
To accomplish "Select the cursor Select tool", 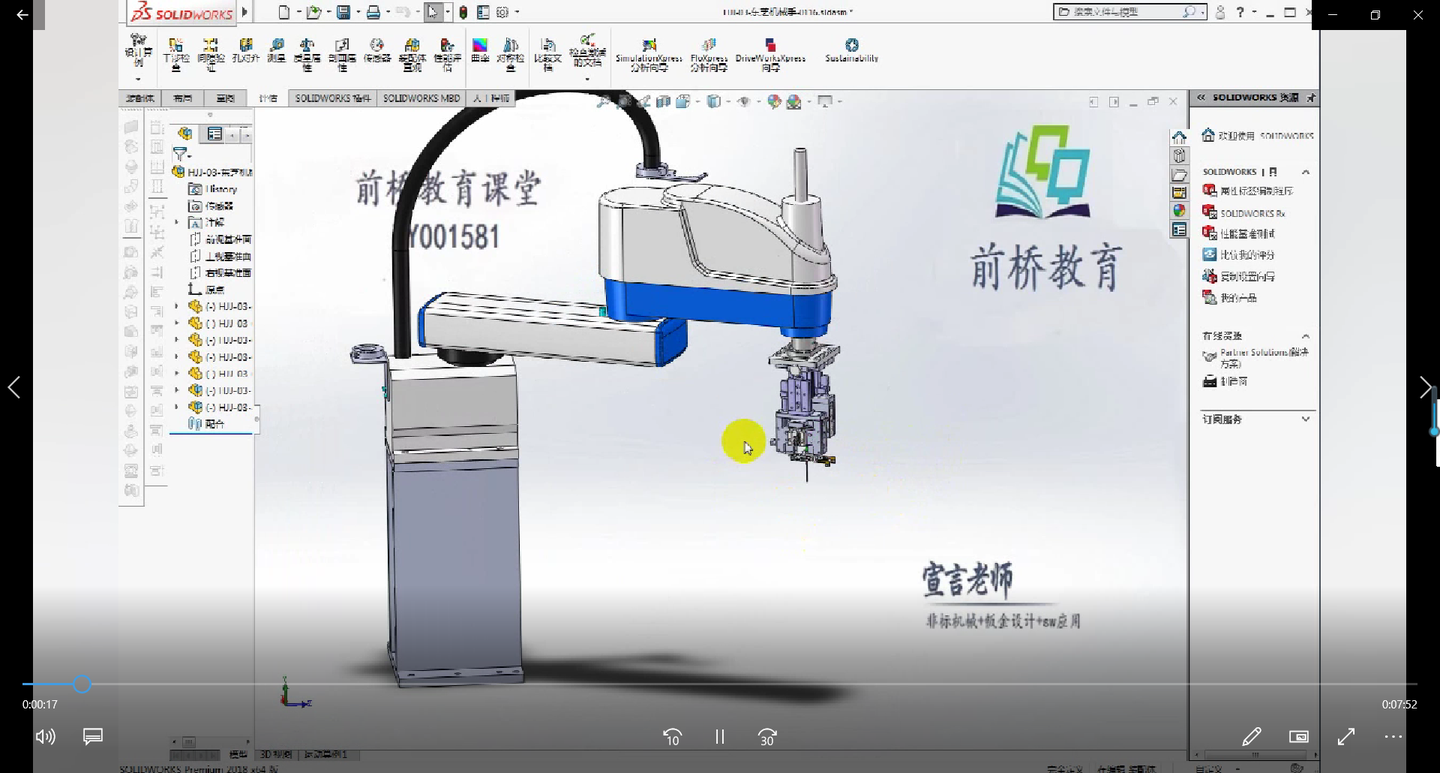I will point(432,12).
